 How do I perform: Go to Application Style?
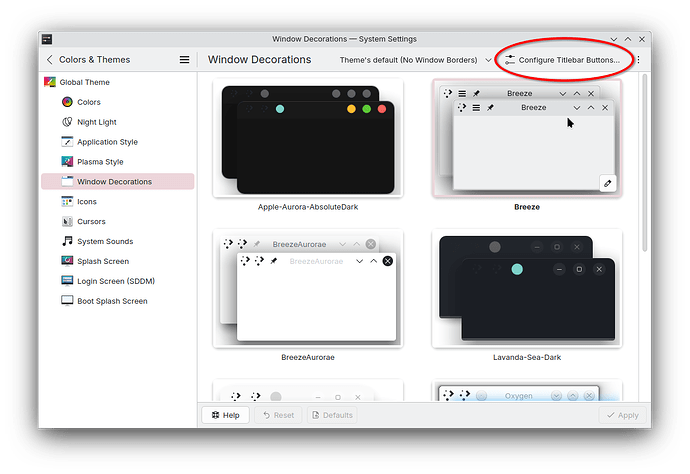coord(119,142)
